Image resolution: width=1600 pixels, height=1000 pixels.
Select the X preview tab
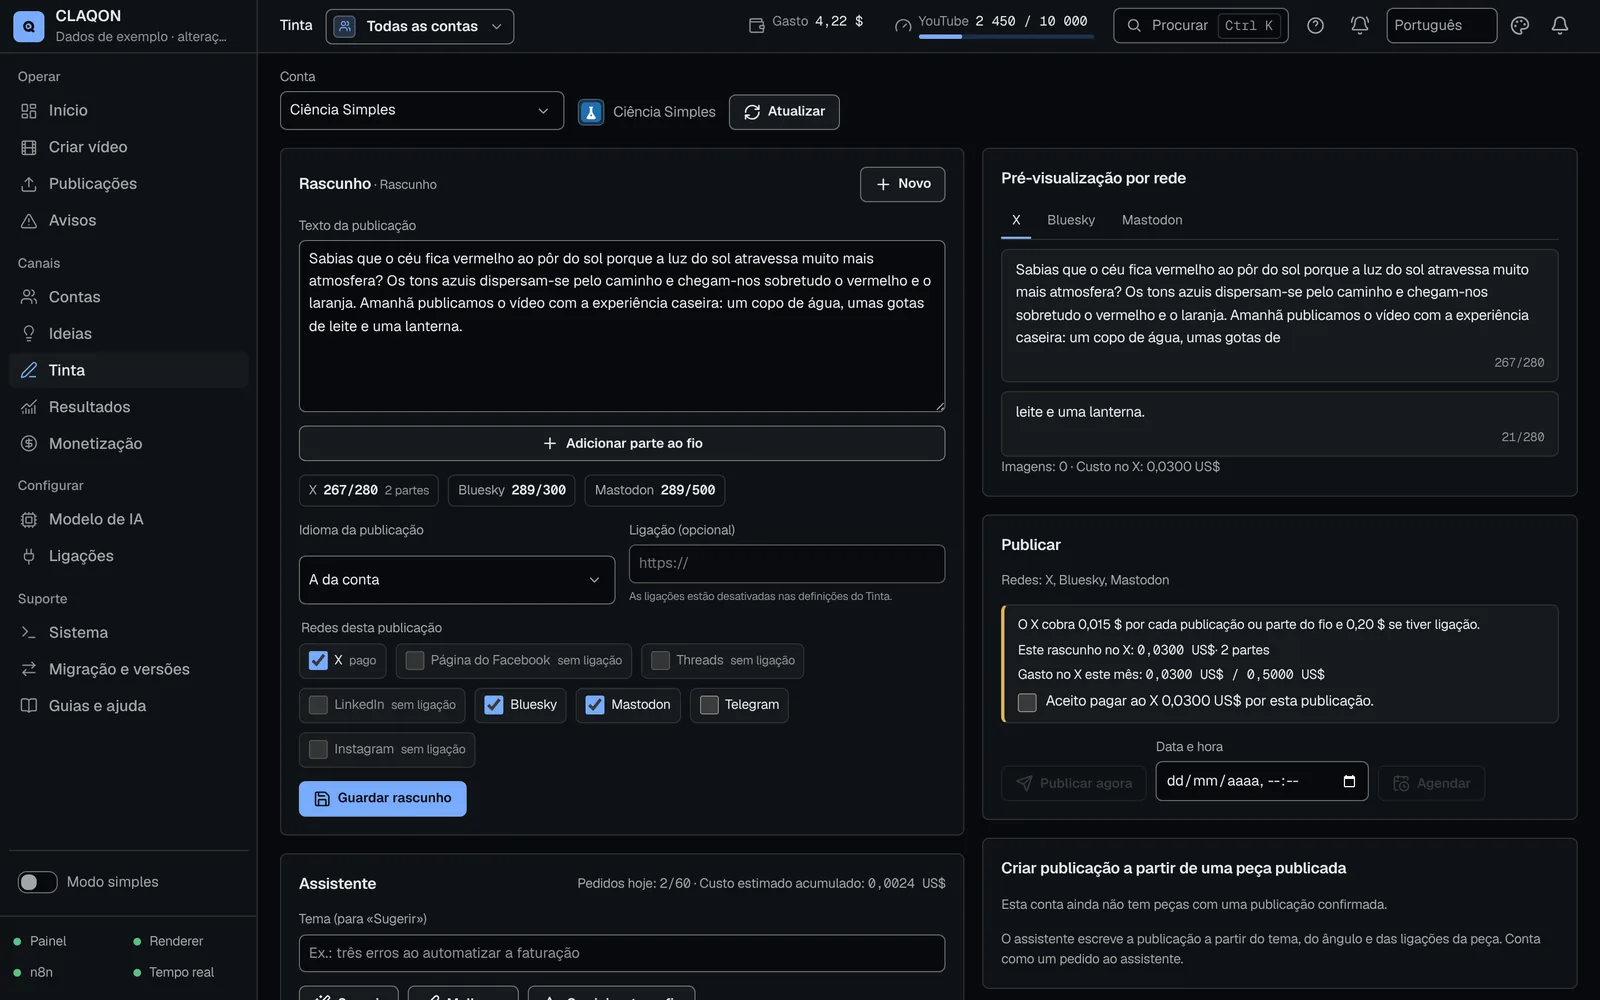1016,220
